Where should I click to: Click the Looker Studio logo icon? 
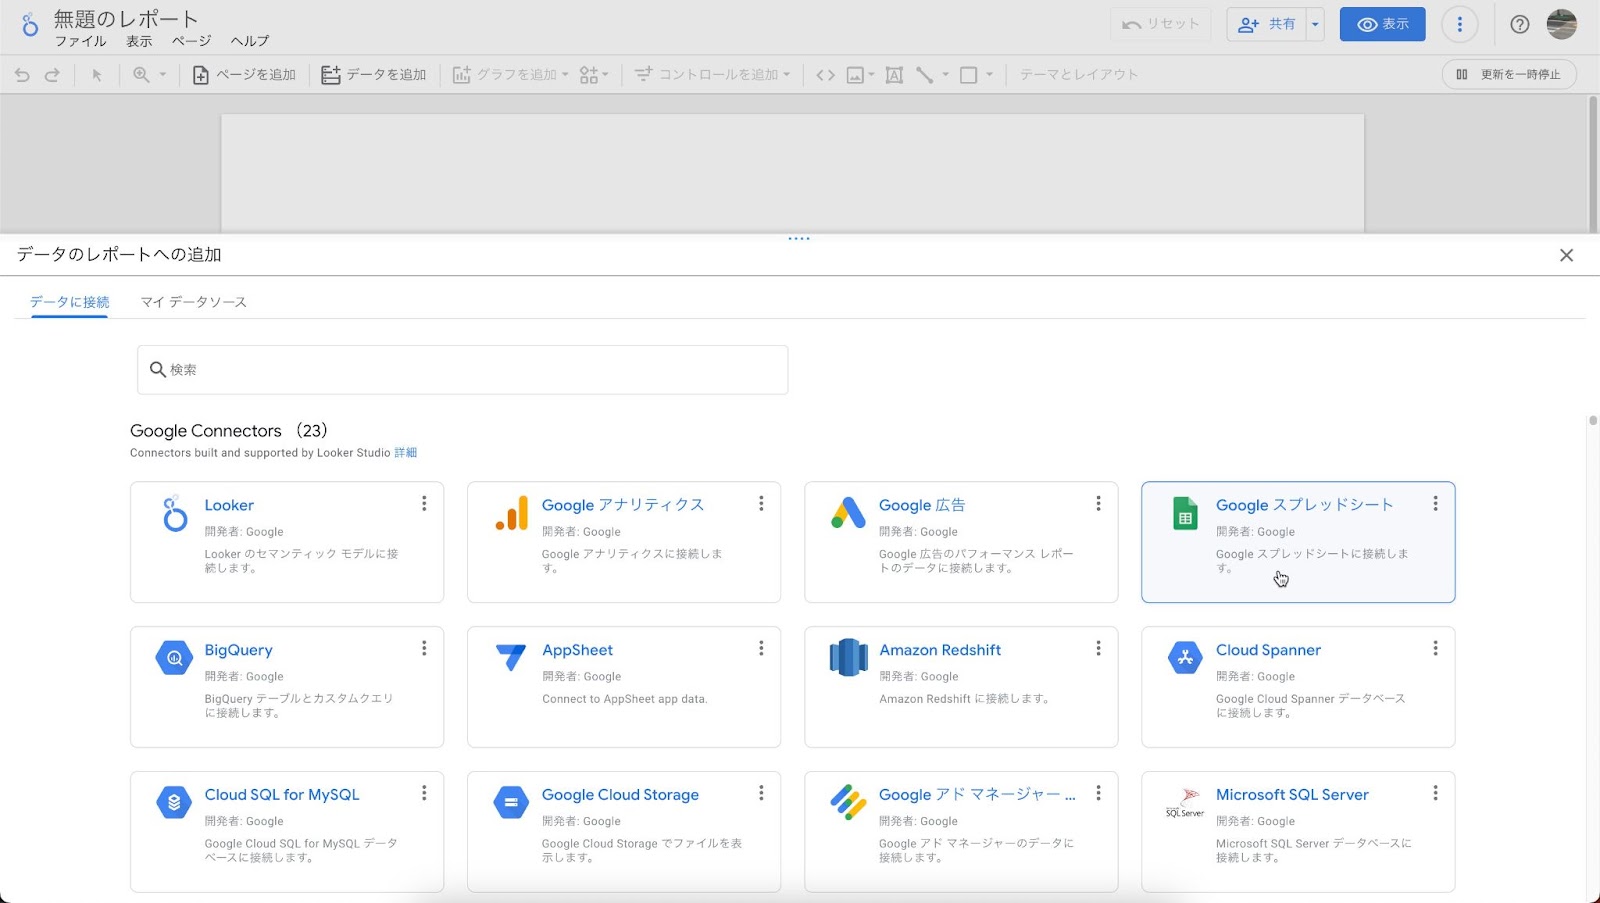tap(29, 26)
